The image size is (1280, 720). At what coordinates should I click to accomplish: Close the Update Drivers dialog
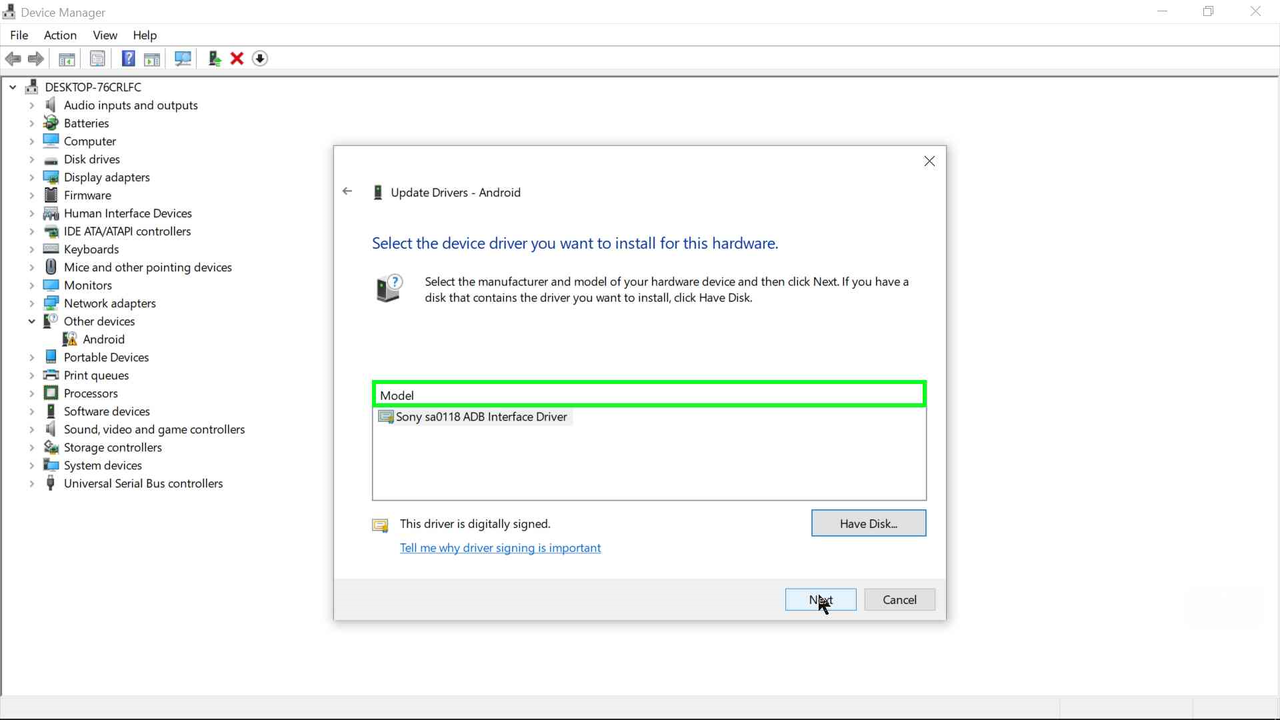click(929, 161)
